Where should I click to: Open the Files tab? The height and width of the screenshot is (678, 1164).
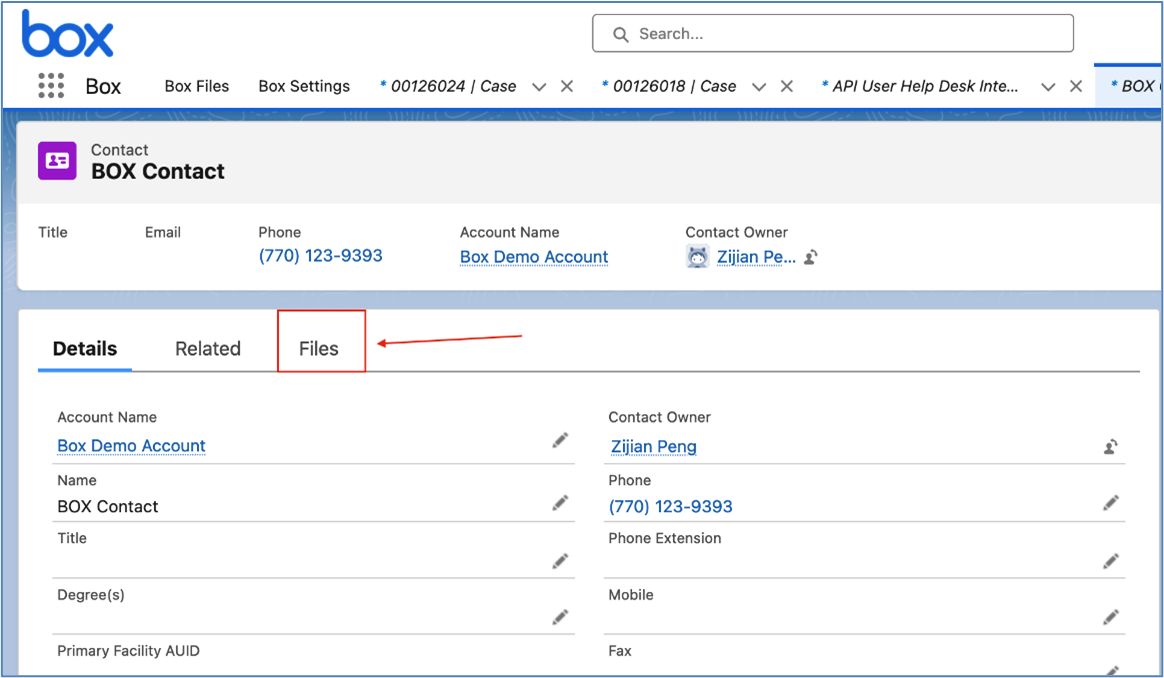318,348
